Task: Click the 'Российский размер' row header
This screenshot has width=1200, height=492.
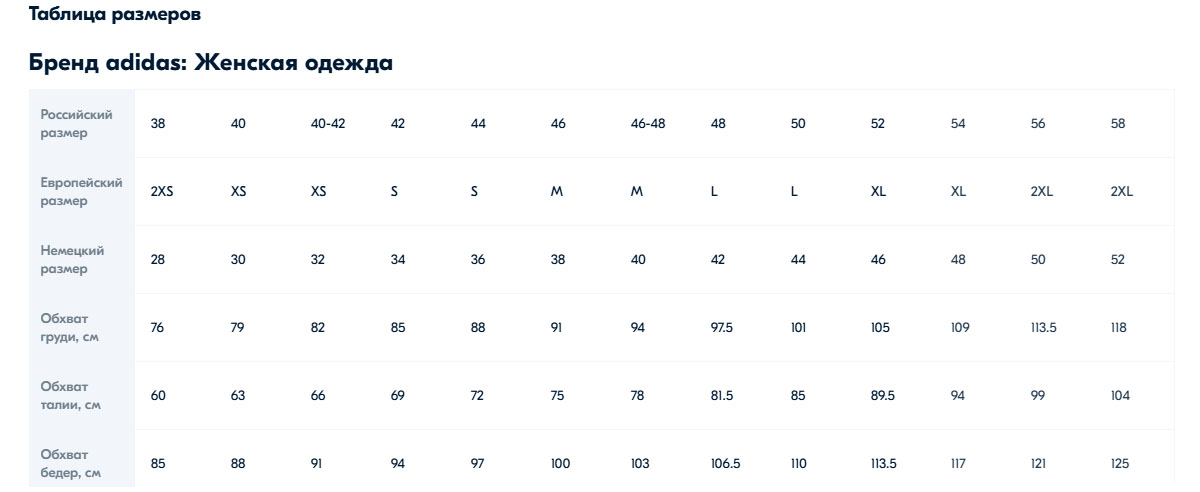Action: 76,124
